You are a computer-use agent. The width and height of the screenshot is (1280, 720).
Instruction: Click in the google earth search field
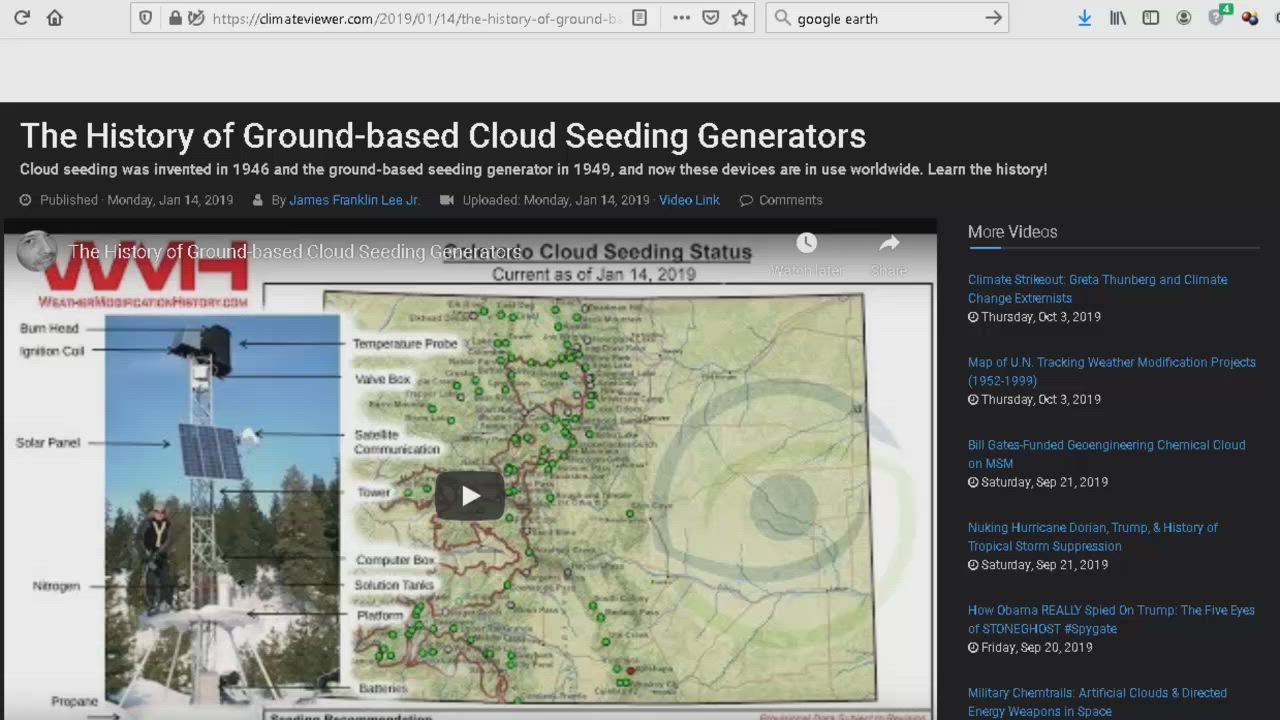[880, 18]
